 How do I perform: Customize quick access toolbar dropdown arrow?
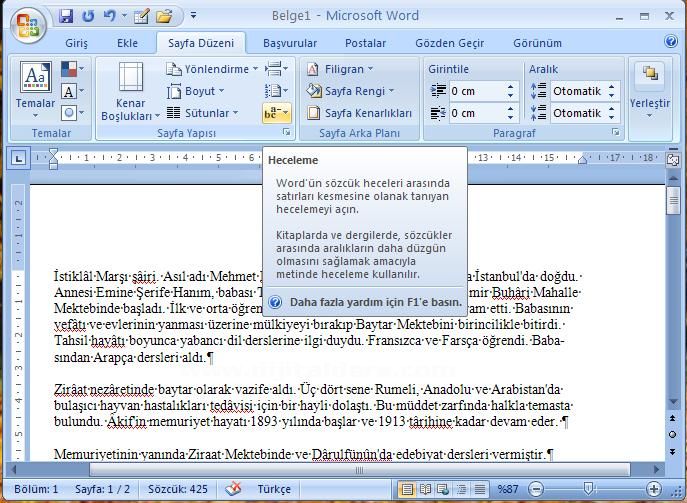[193, 16]
